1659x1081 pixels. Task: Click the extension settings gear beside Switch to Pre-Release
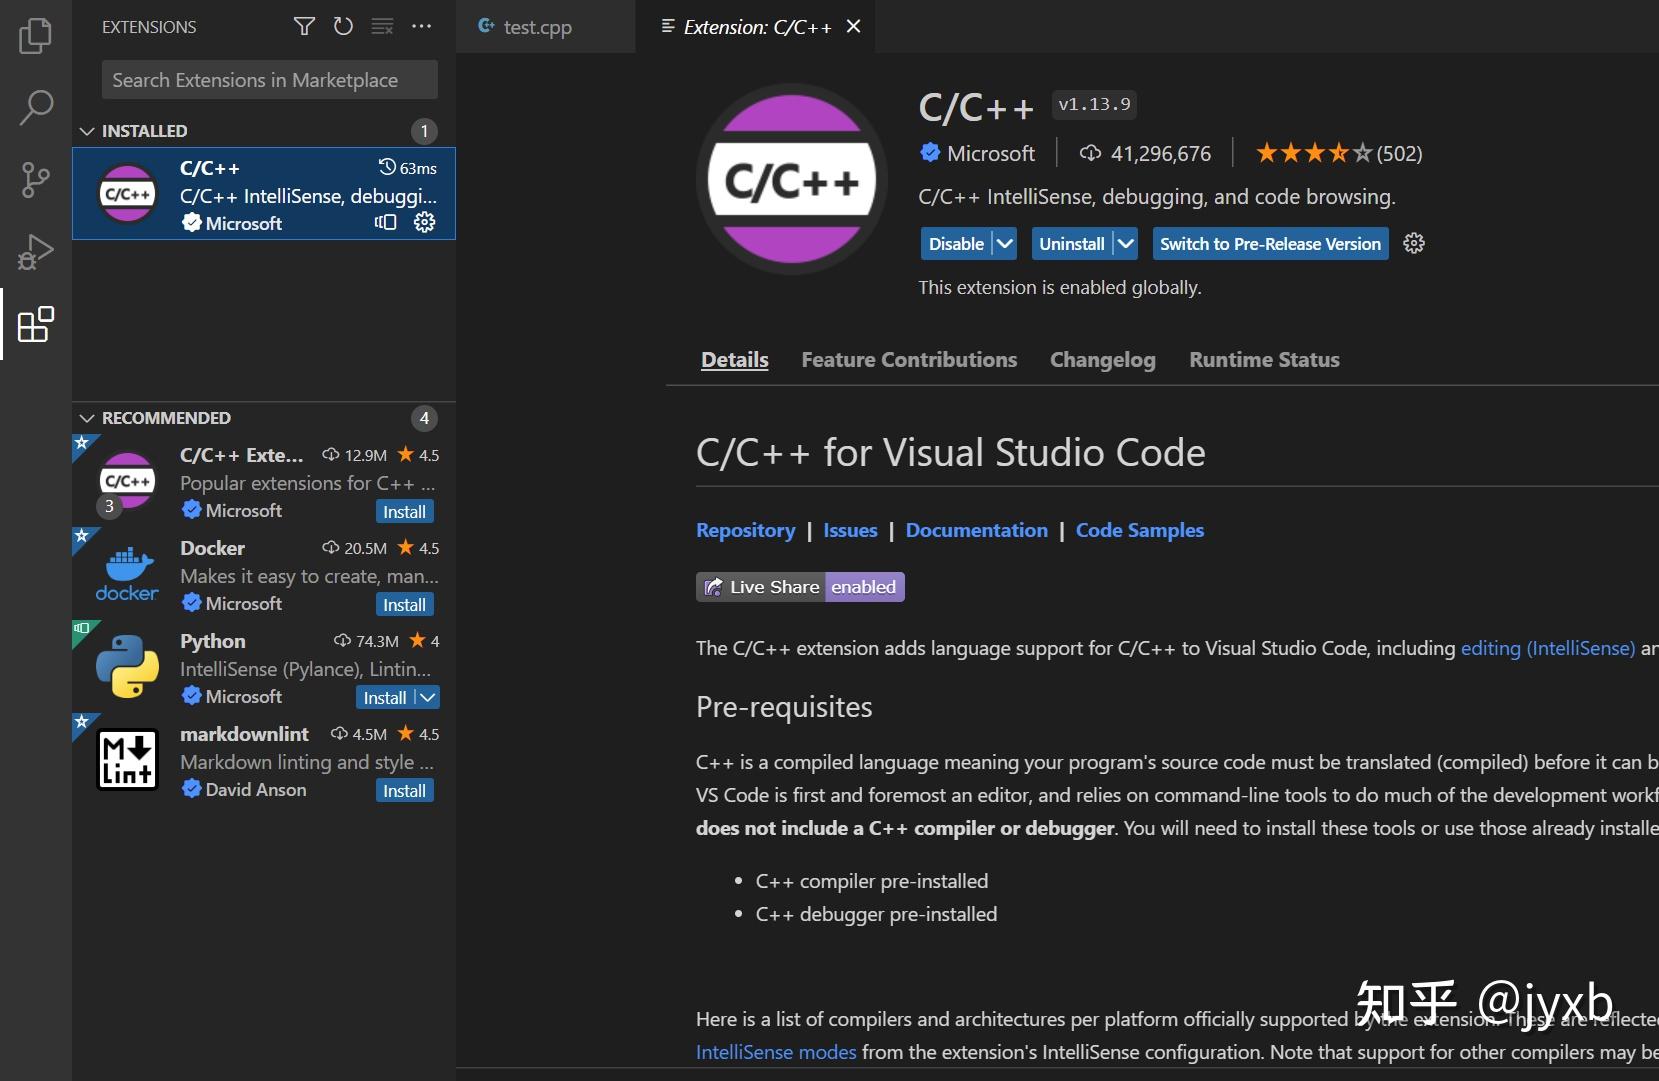point(1413,243)
